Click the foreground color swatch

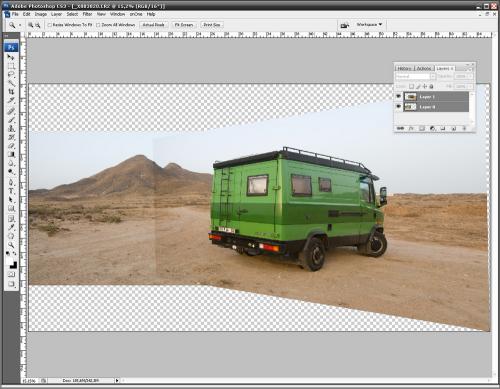[x=9, y=260]
